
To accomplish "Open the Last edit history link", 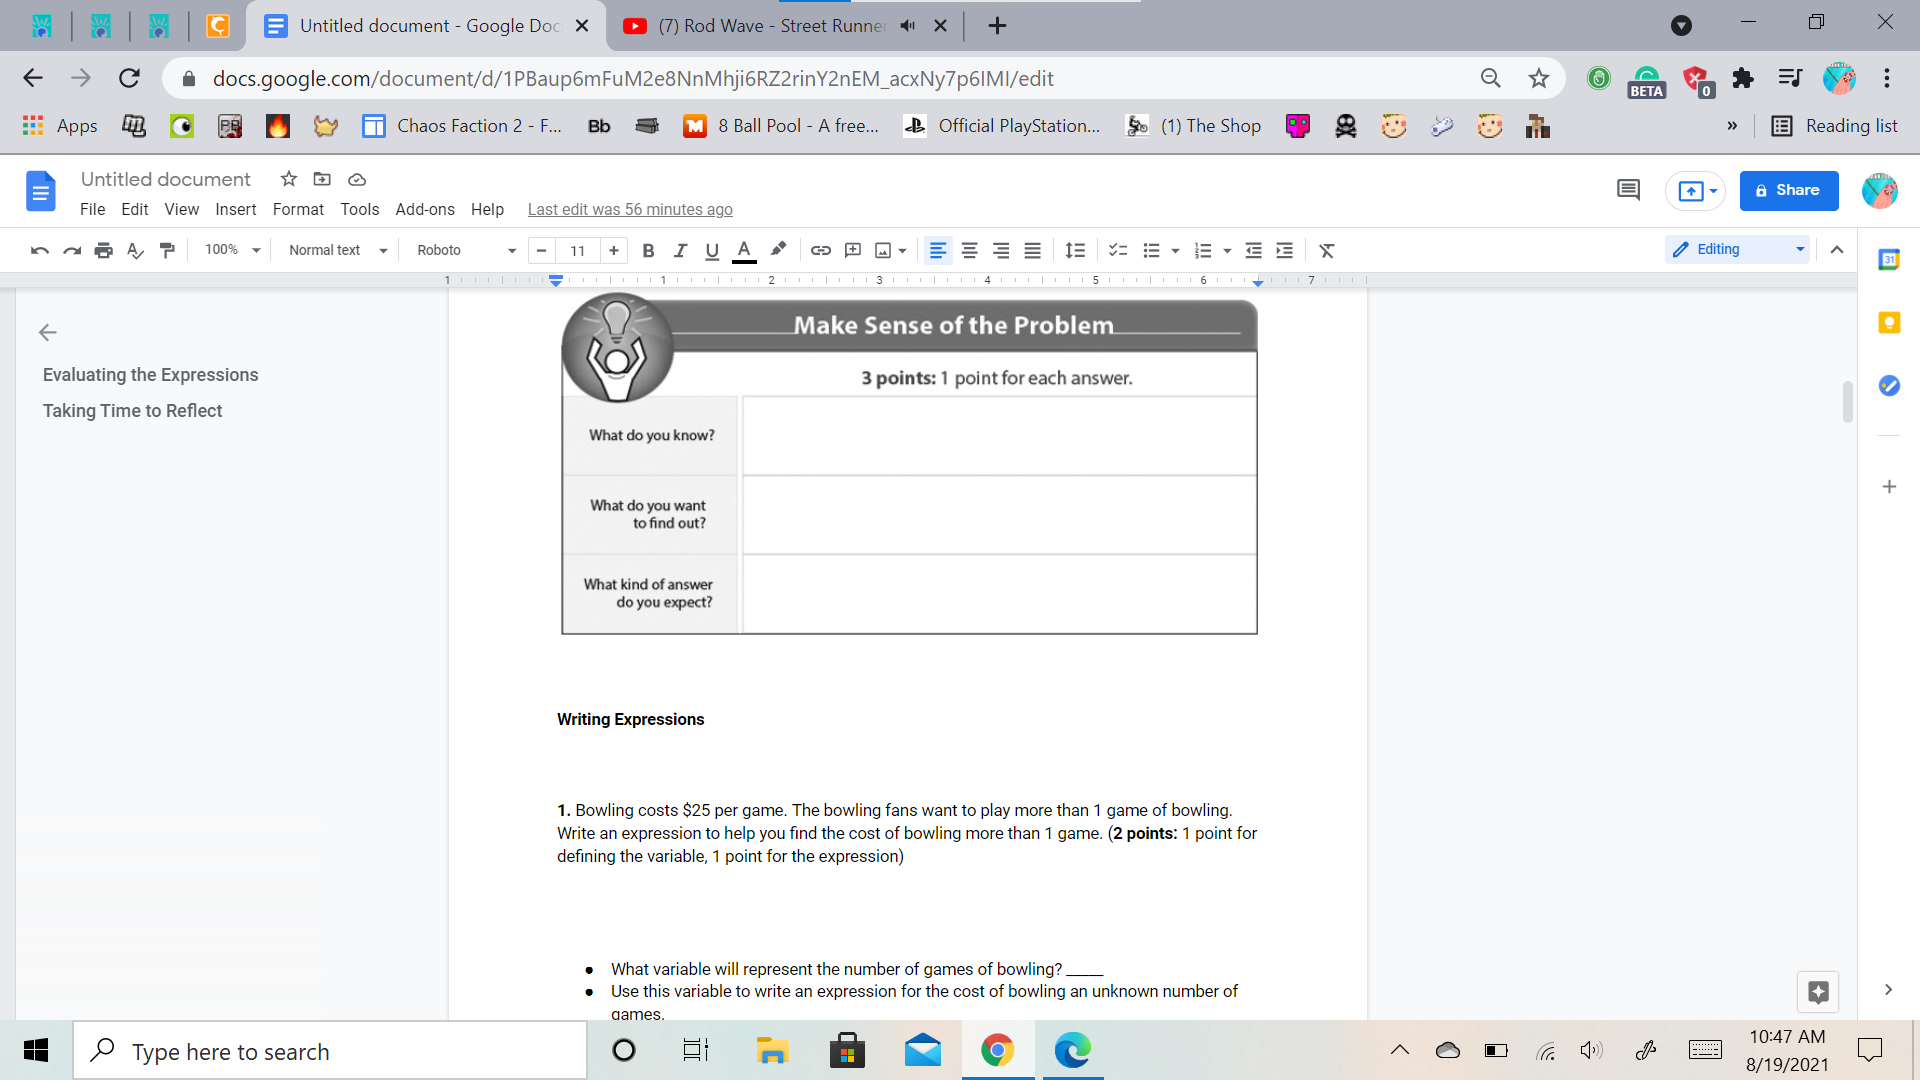I will point(630,209).
